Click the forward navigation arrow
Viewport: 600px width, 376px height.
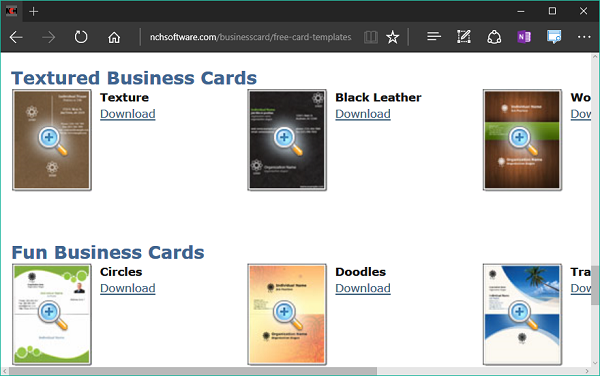pos(49,37)
